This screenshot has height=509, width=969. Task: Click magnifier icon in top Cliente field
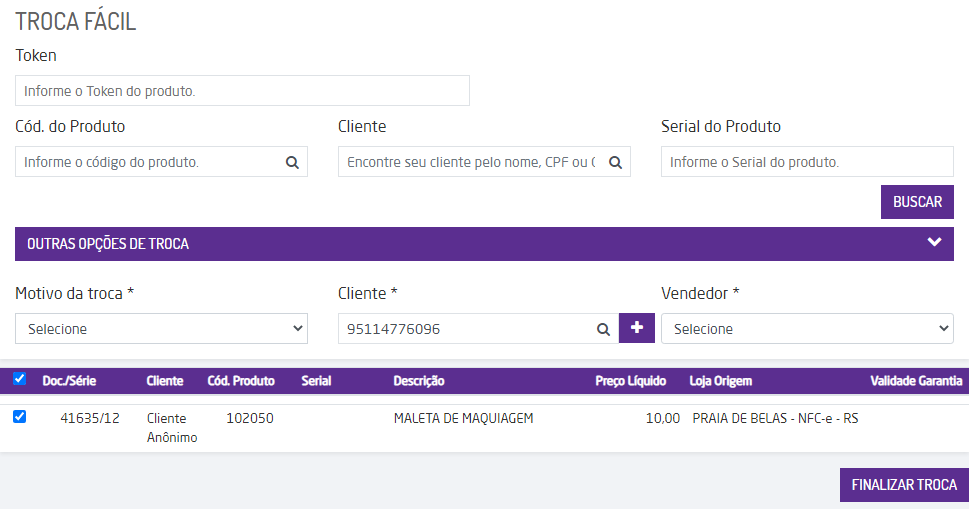(x=616, y=162)
